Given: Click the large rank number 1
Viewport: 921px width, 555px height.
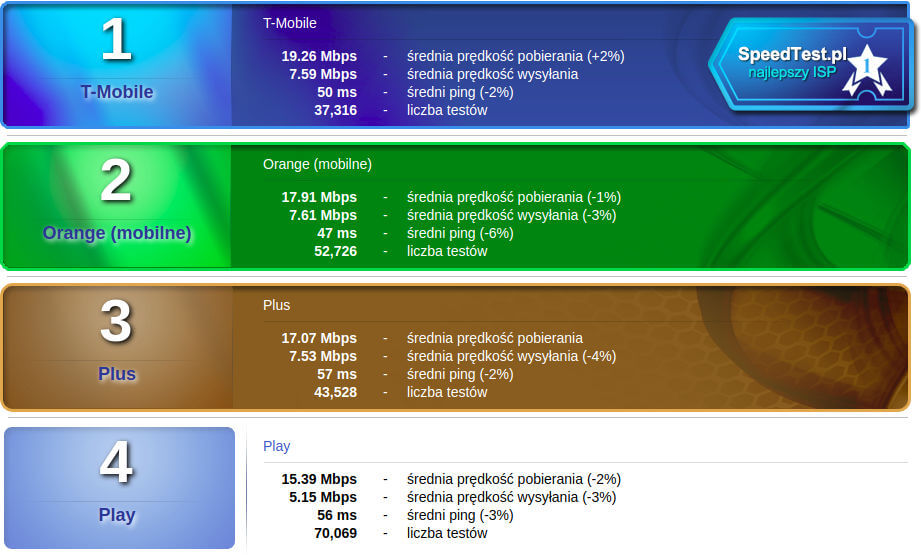Looking at the screenshot, I should click(116, 41).
